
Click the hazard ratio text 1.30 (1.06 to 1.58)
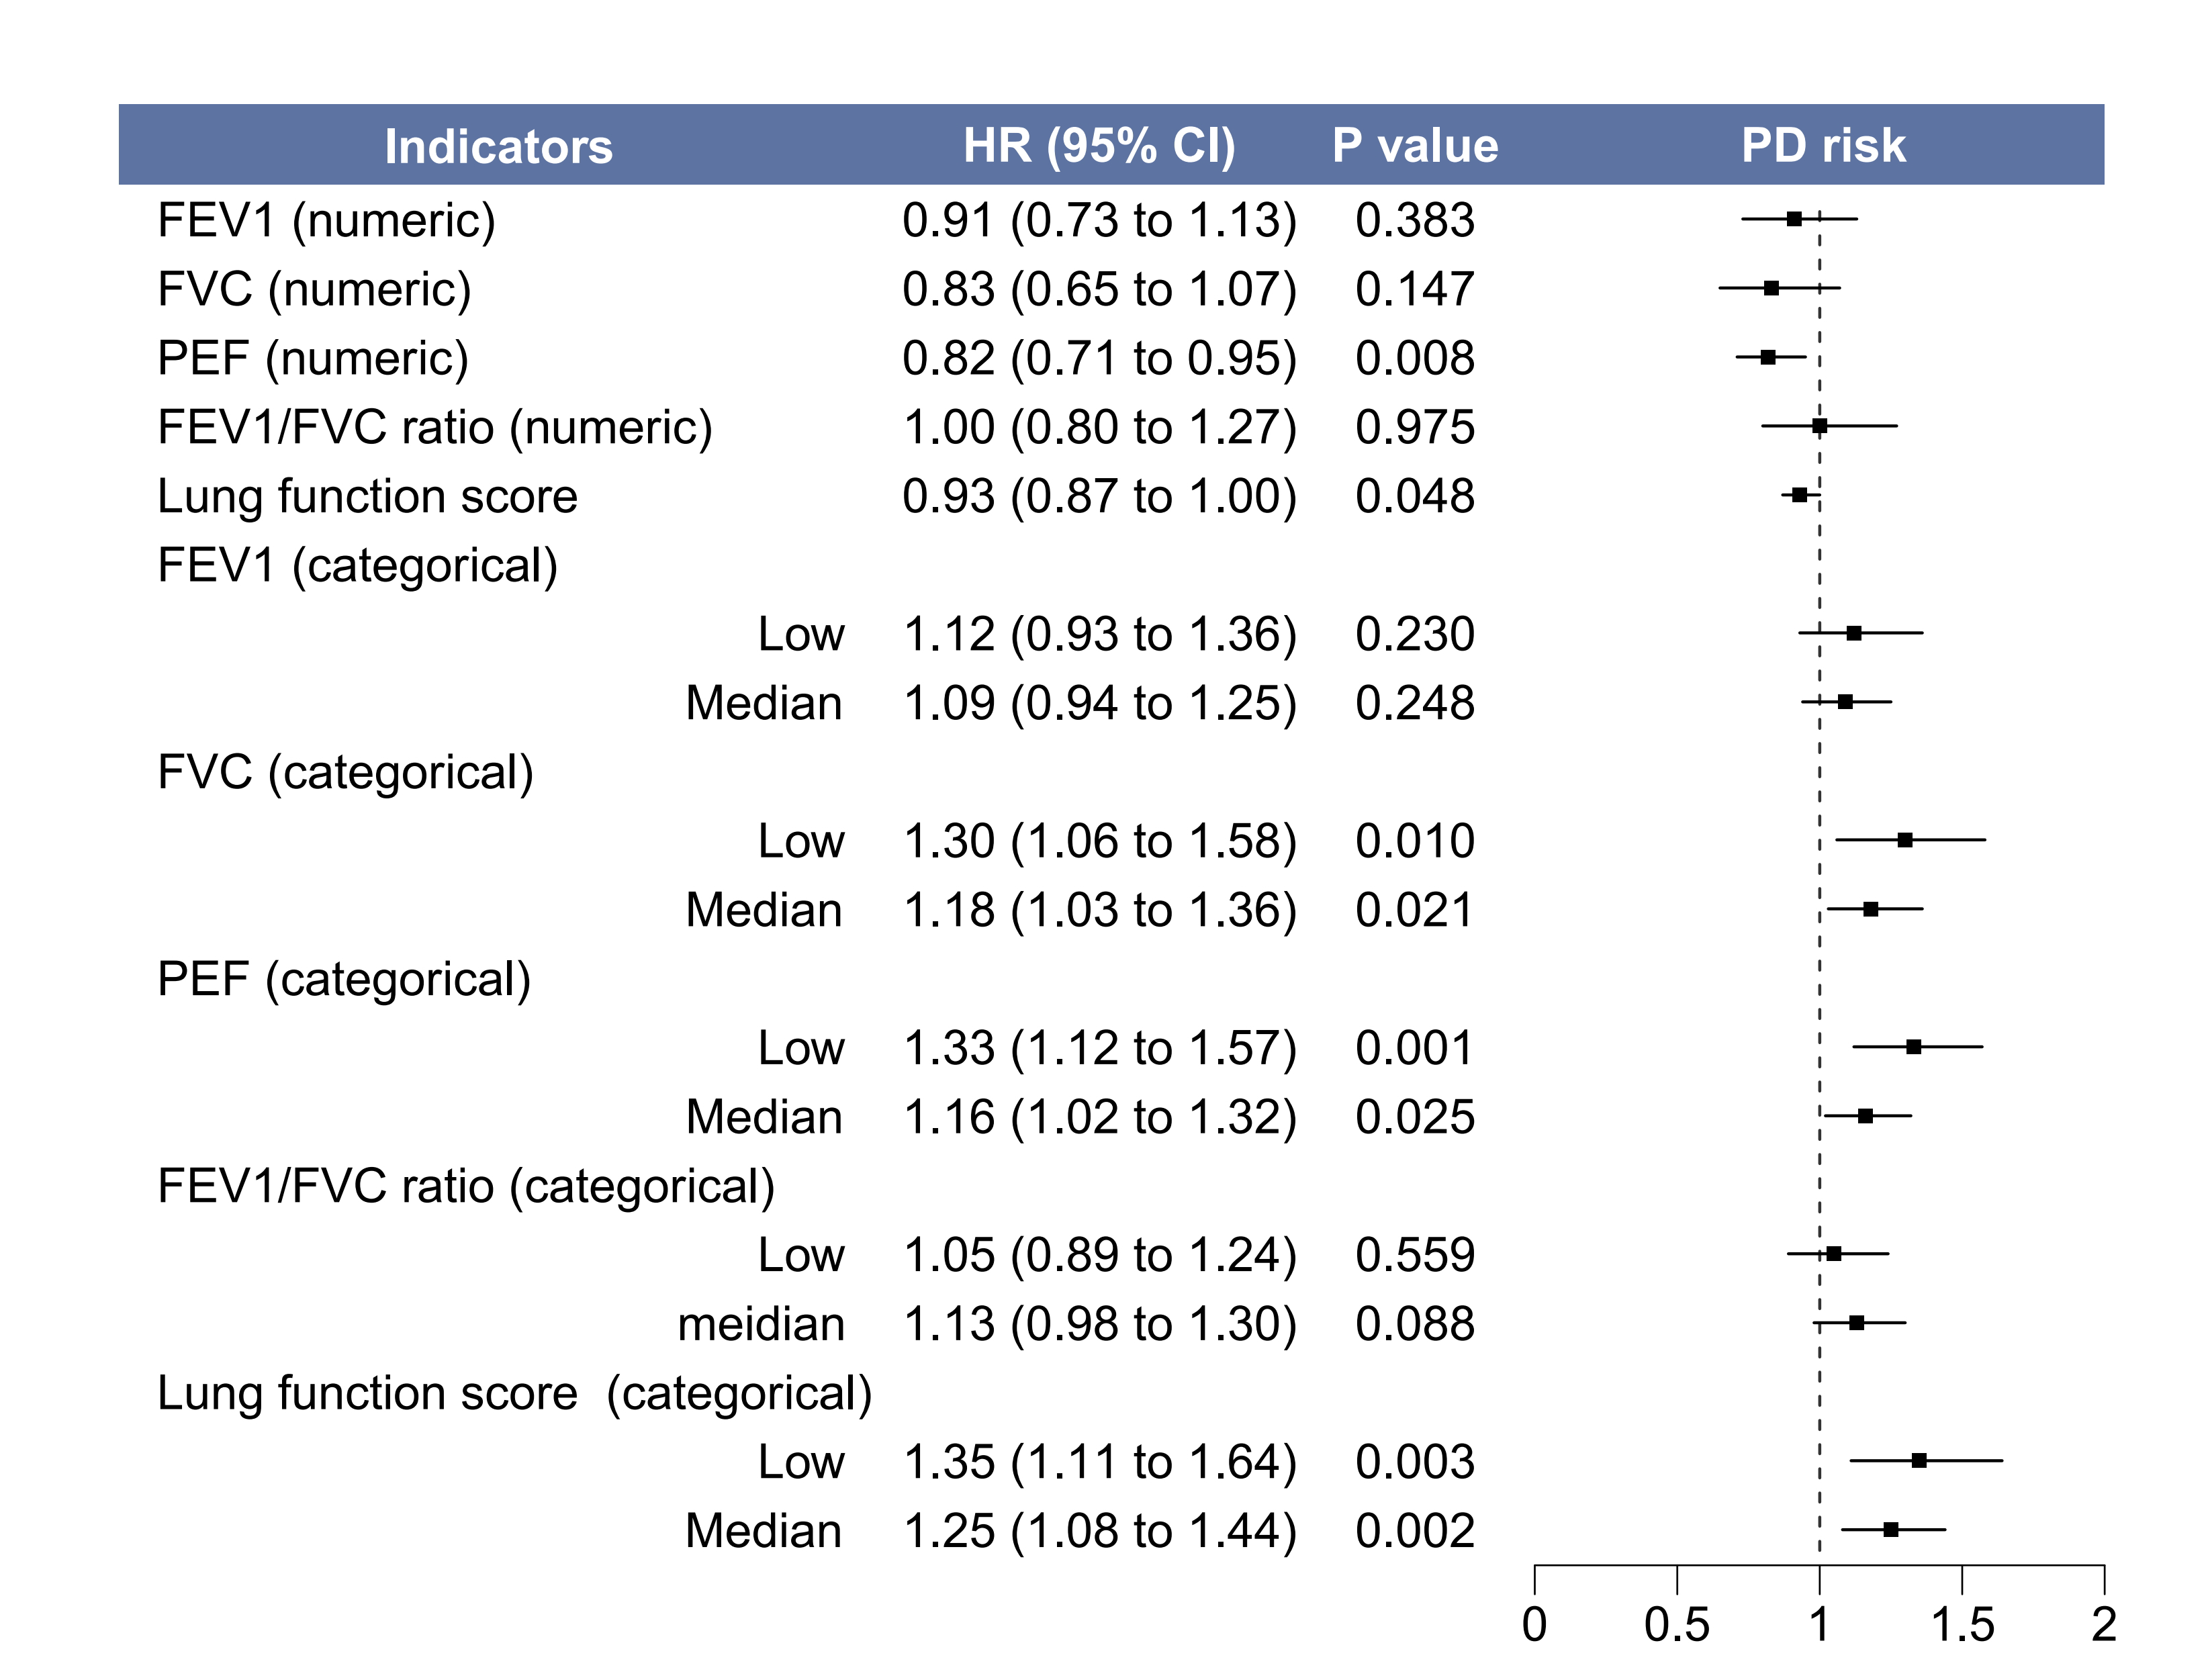pyautogui.click(x=1099, y=841)
